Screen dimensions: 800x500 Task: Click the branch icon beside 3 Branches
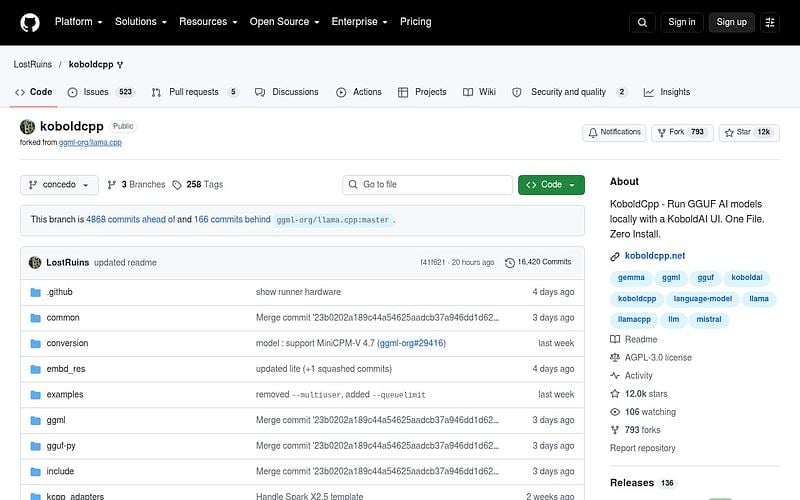pos(112,185)
